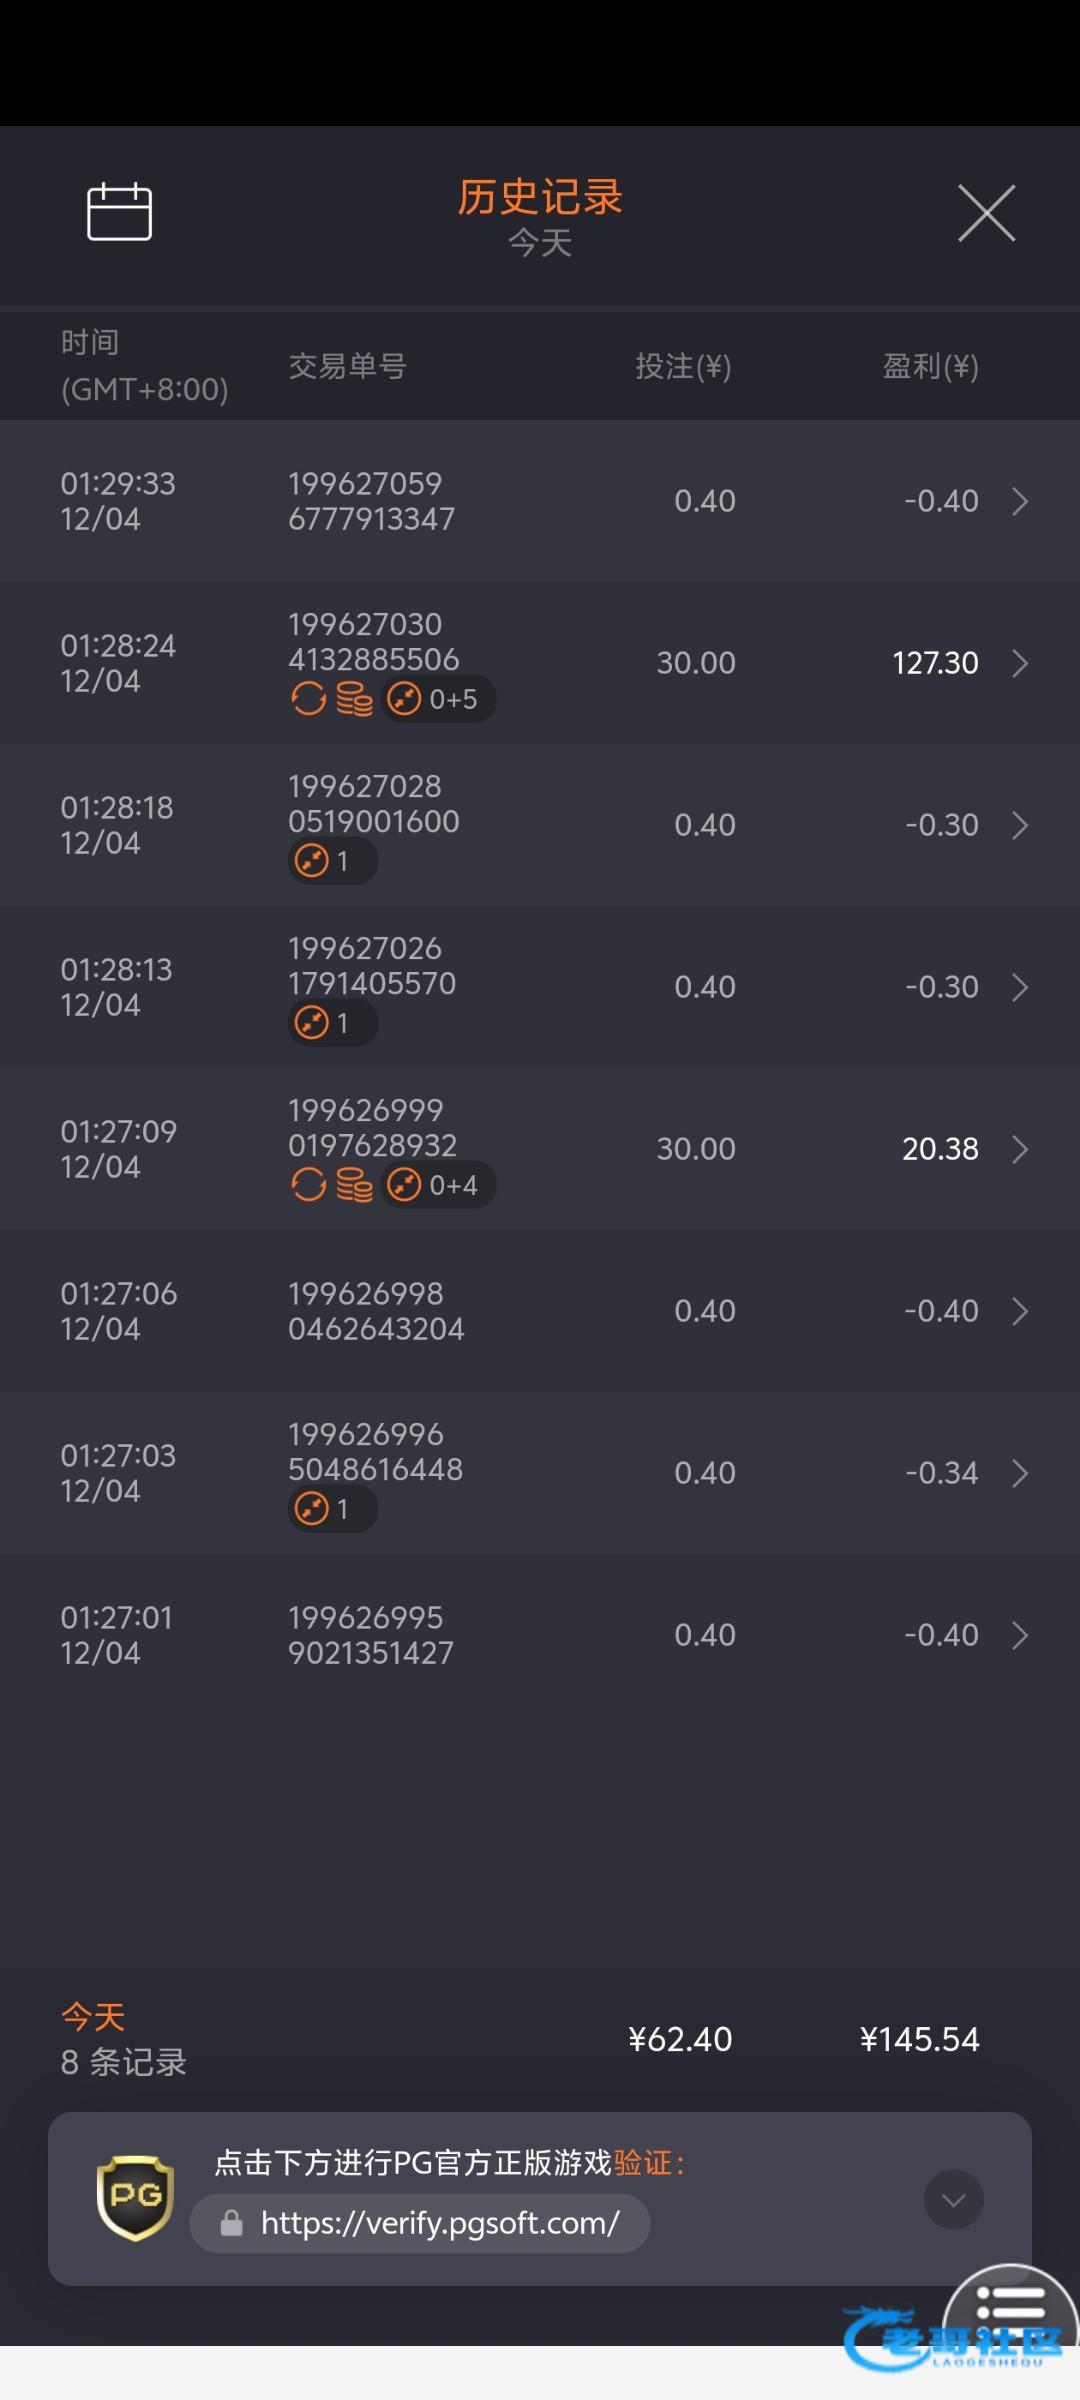
Task: Expand the verification banner dropdown arrow
Action: coord(953,2199)
